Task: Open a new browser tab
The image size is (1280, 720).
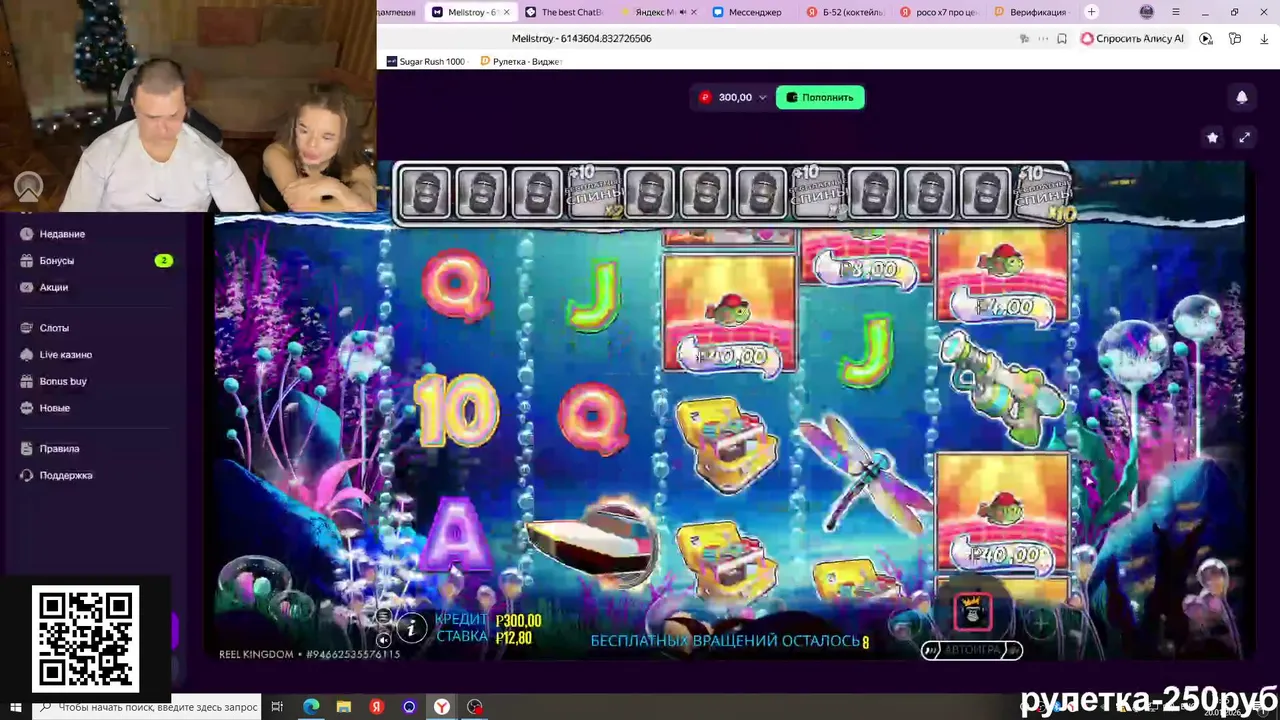Action: coord(1091,12)
